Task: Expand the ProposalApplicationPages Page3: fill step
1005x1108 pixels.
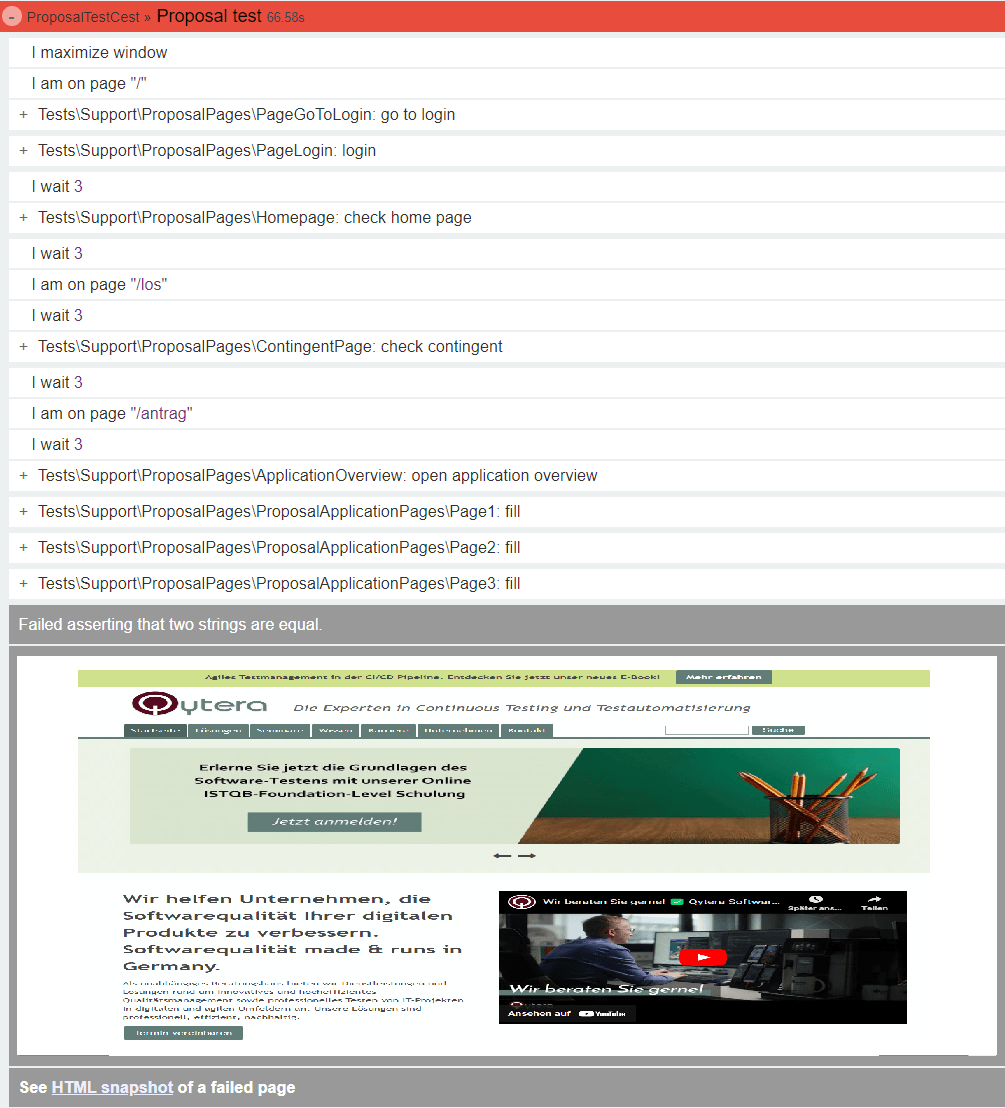Action: point(22,583)
